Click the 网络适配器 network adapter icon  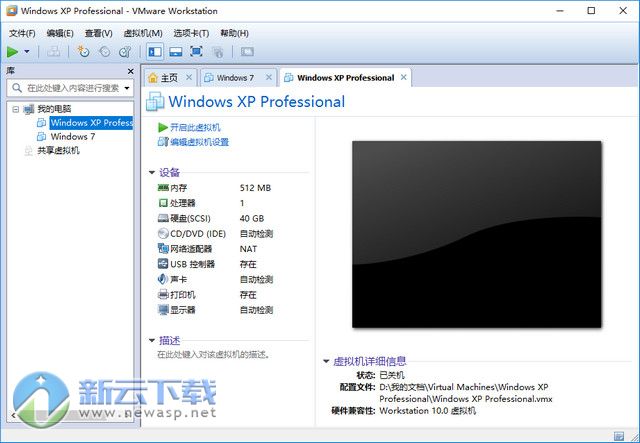[x=163, y=249]
